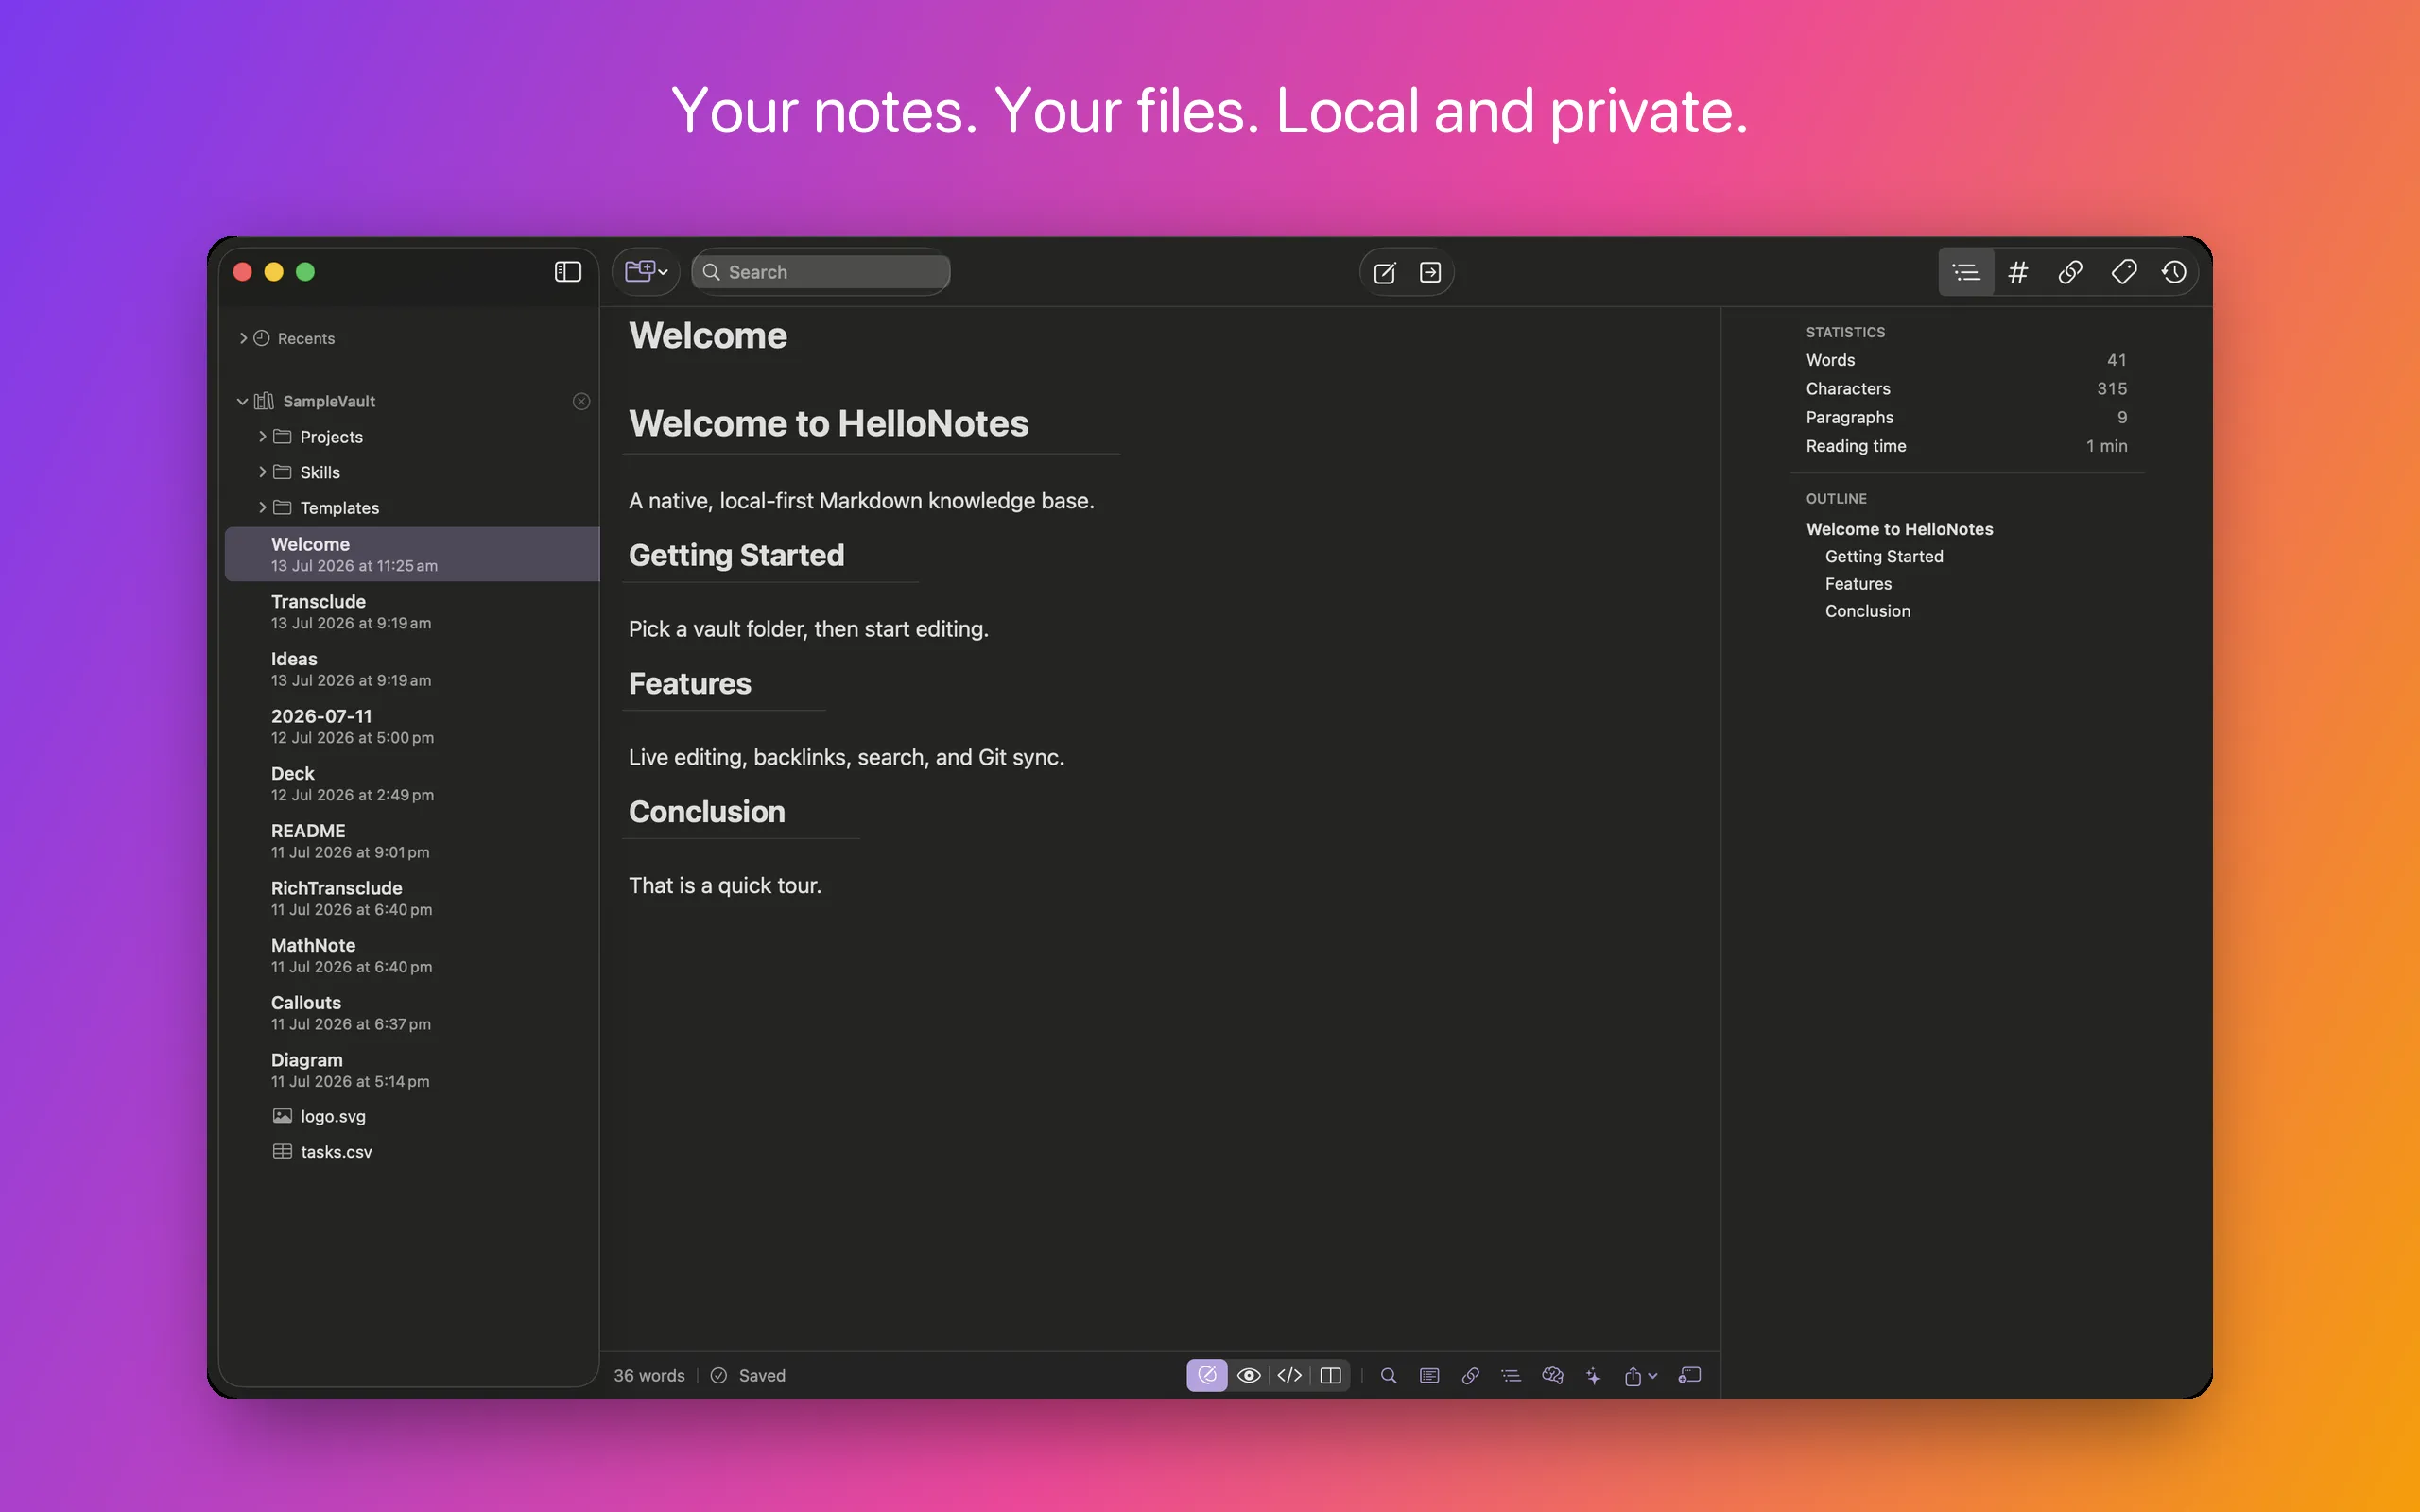
Task: Click the Welcome title heading
Action: pyautogui.click(x=707, y=336)
